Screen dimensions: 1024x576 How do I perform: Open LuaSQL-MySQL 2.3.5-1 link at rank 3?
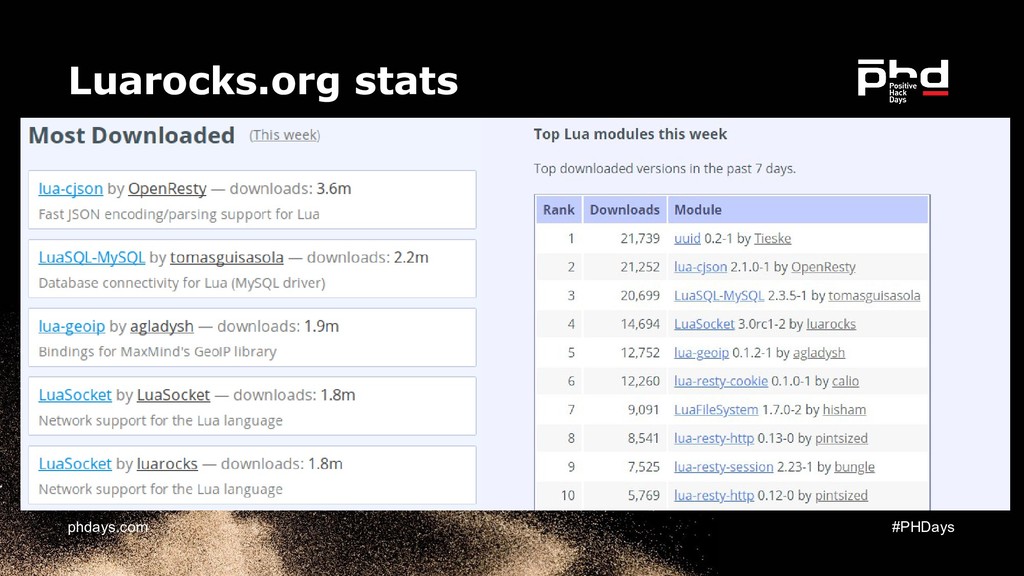pos(718,296)
